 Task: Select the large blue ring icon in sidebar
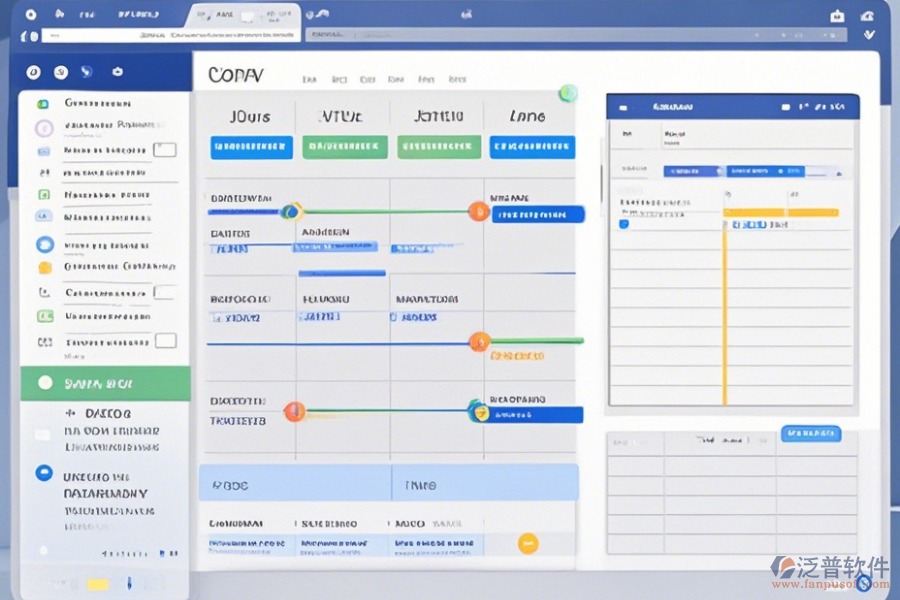pyautogui.click(x=45, y=245)
